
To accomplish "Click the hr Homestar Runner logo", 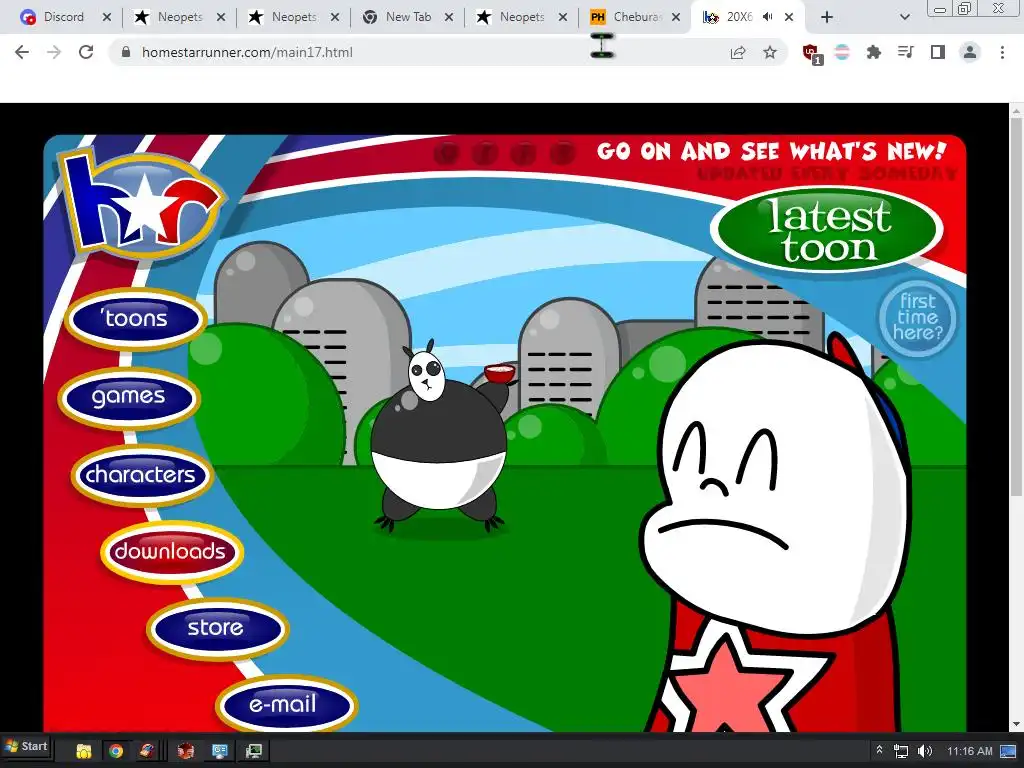I will (142, 204).
